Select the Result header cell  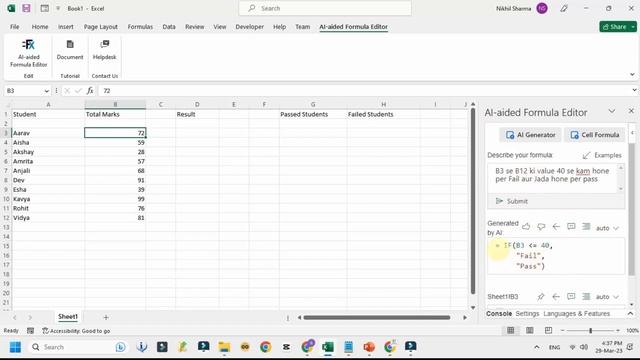point(197,114)
